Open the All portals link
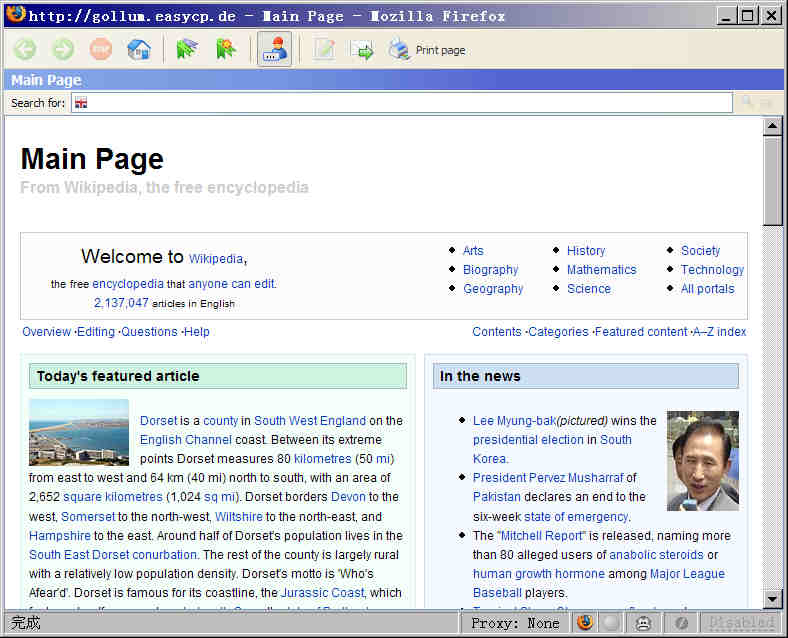The image size is (788, 638). point(708,289)
